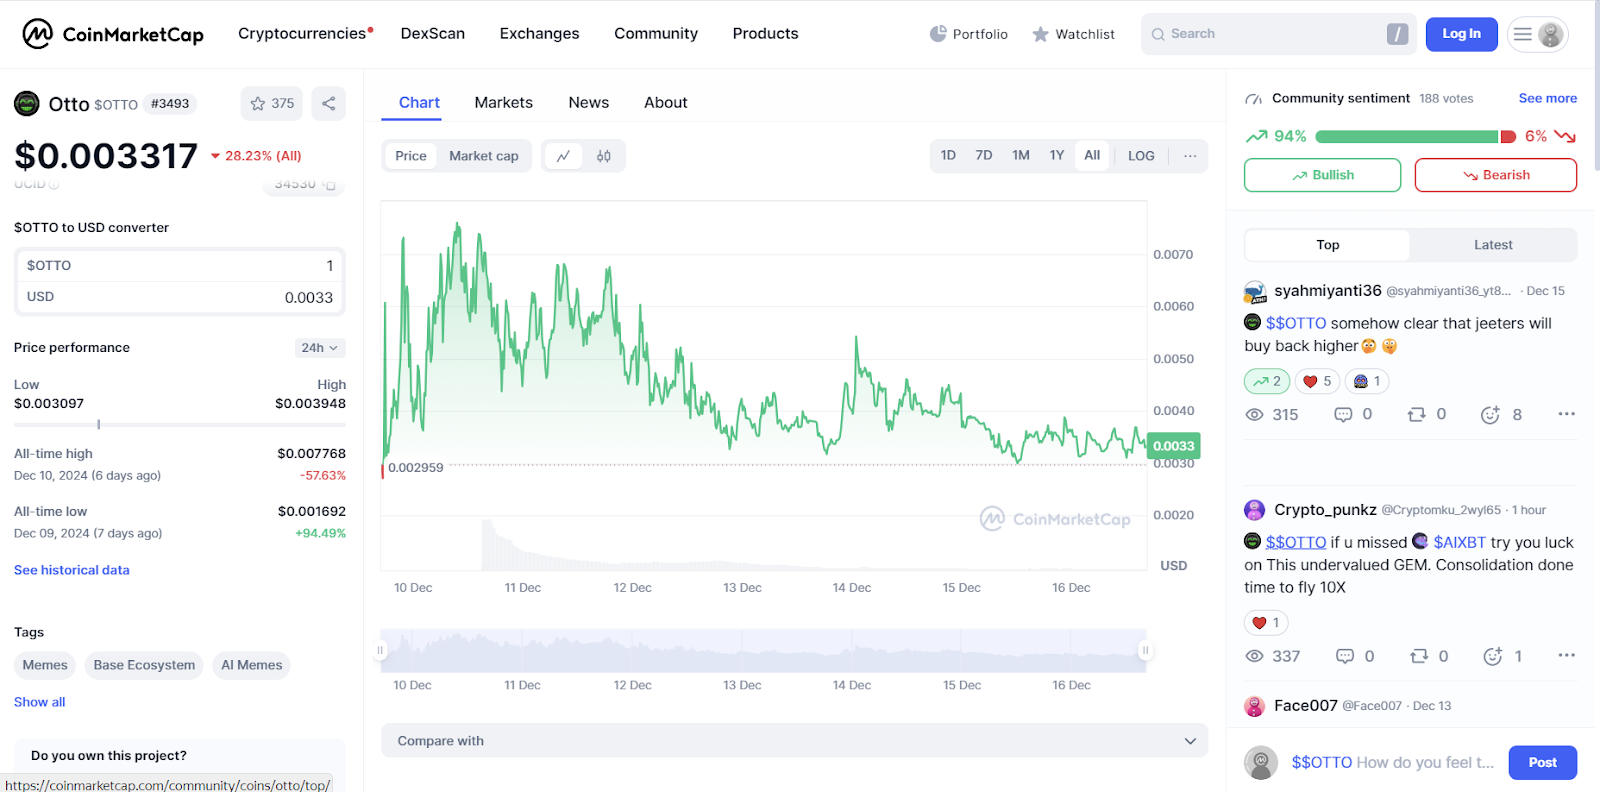
Task: Vote Bullish on community sentiment
Action: coord(1322,175)
